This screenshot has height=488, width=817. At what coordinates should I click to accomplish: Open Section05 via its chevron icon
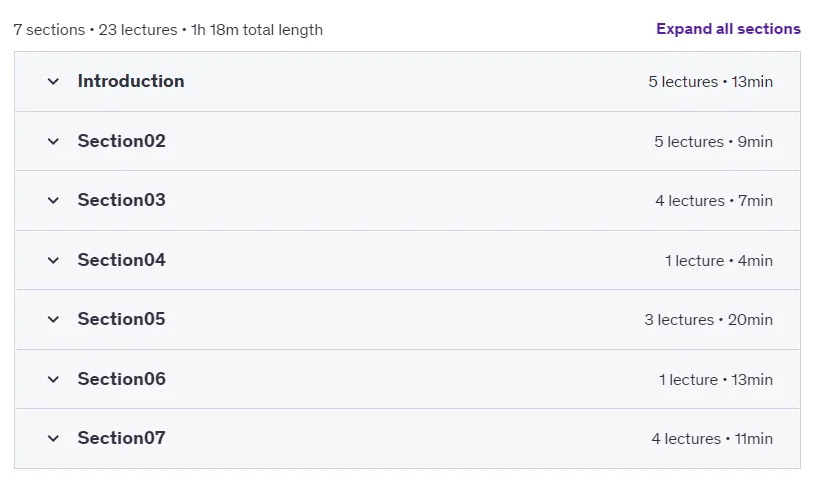53,319
